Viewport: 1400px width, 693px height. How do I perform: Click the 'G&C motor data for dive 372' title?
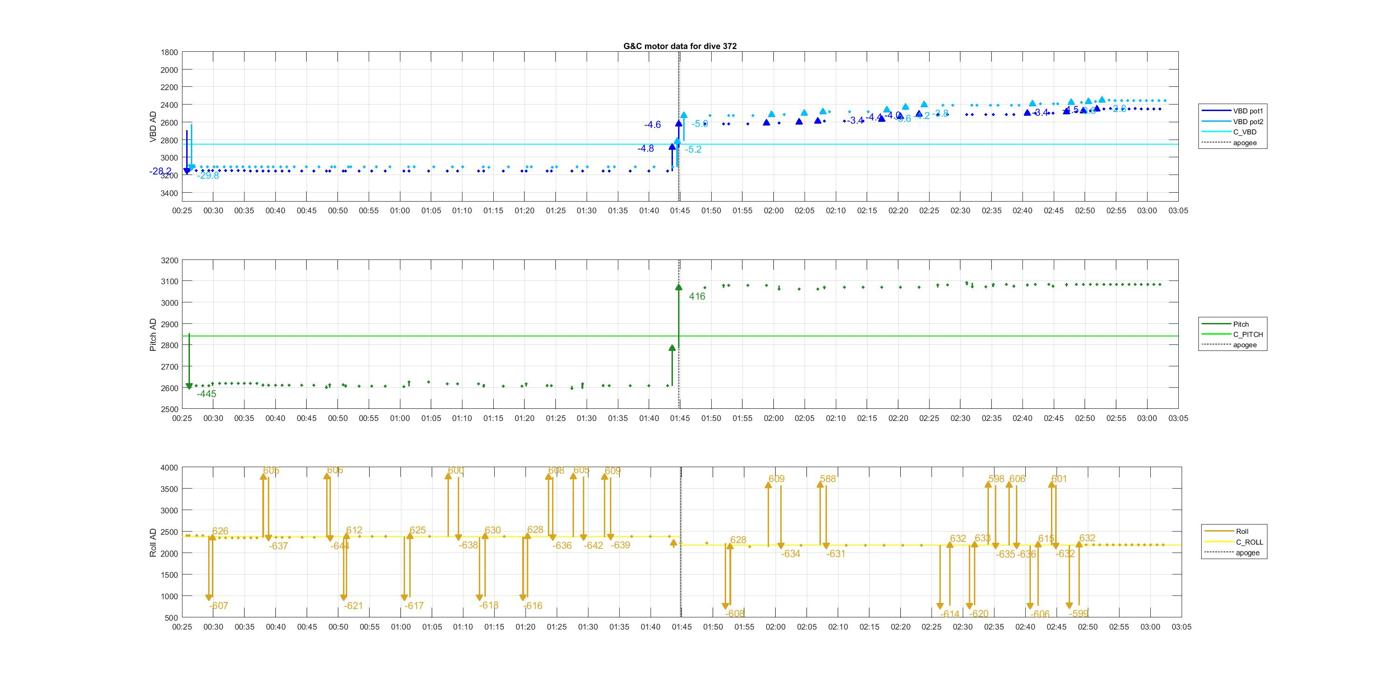coord(680,46)
